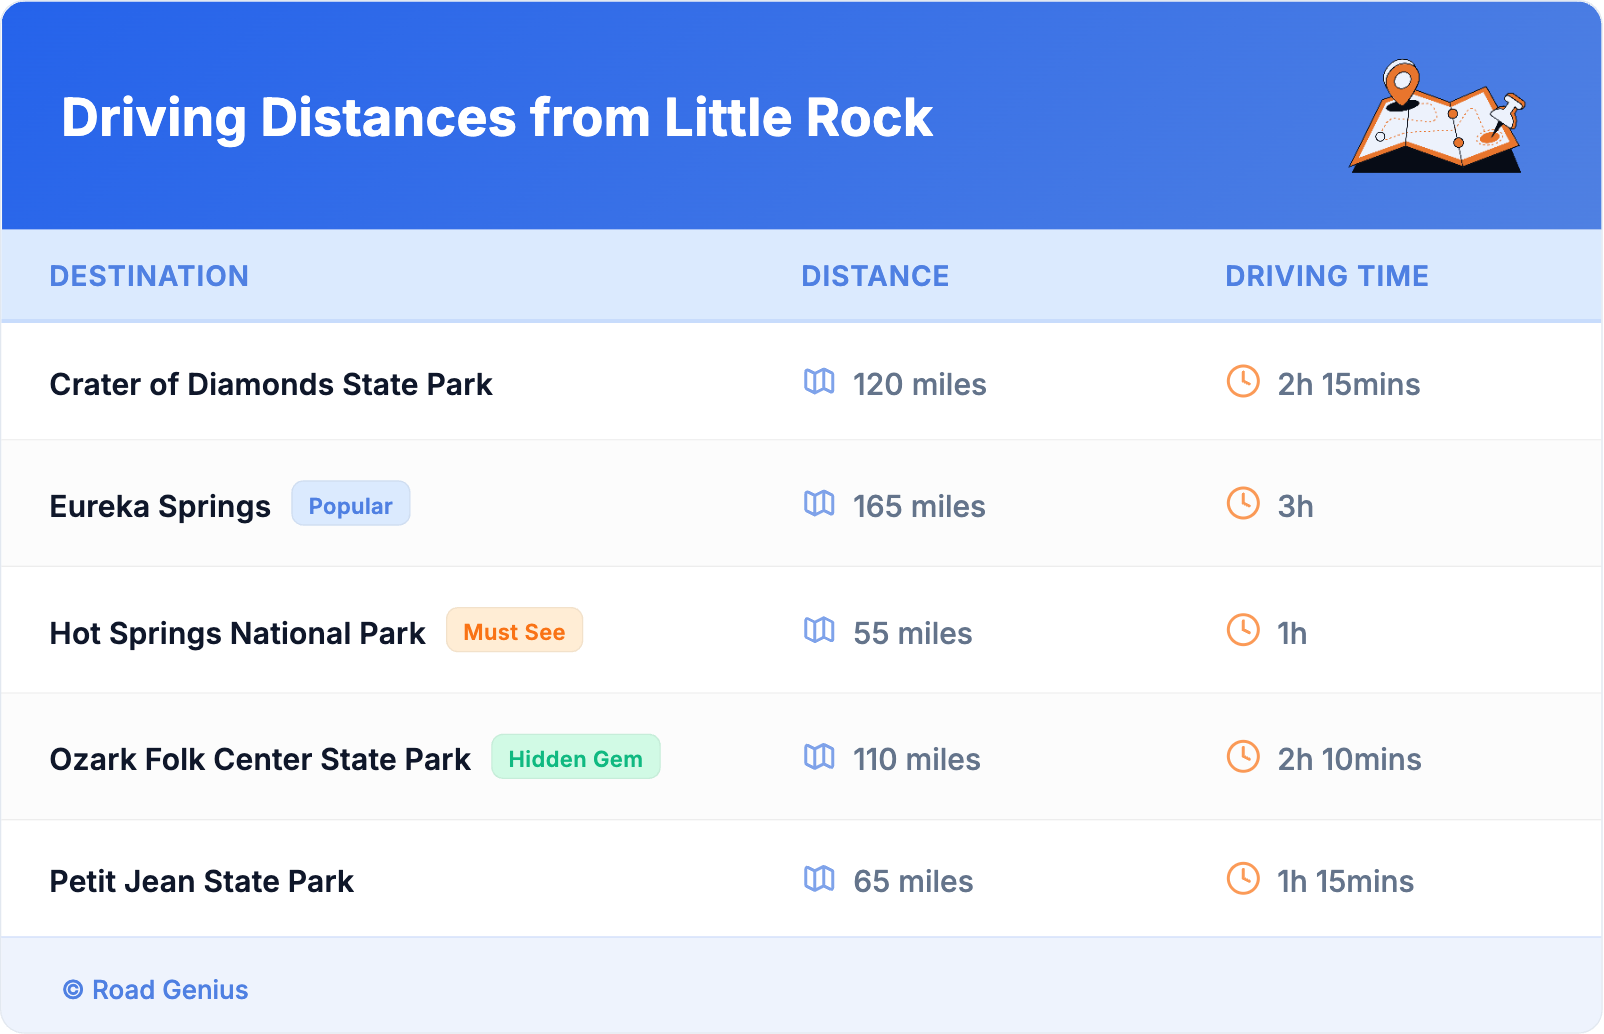Click the Destination column header
This screenshot has width=1604, height=1034.
149,276
